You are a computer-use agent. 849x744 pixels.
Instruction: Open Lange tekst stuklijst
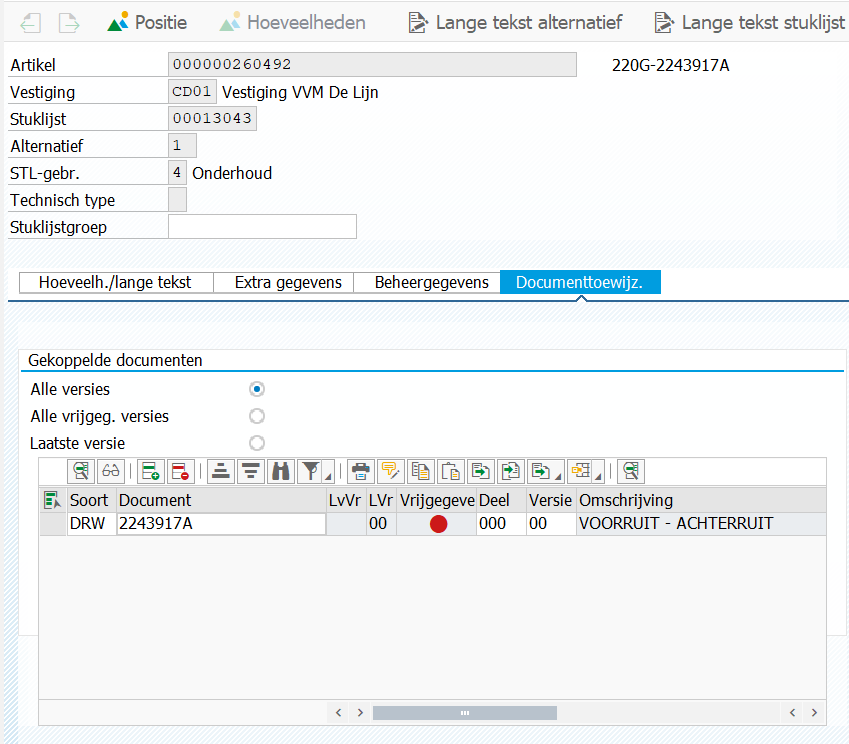pyautogui.click(x=750, y=23)
